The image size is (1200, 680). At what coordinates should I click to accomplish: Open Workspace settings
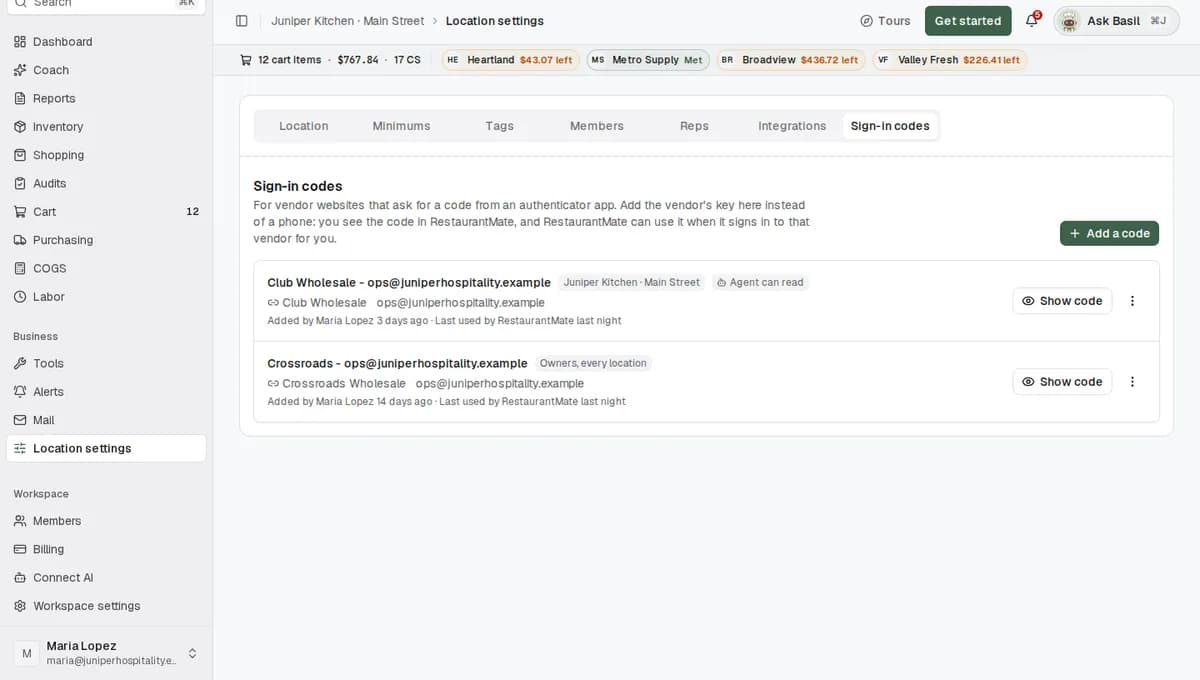[106, 606]
